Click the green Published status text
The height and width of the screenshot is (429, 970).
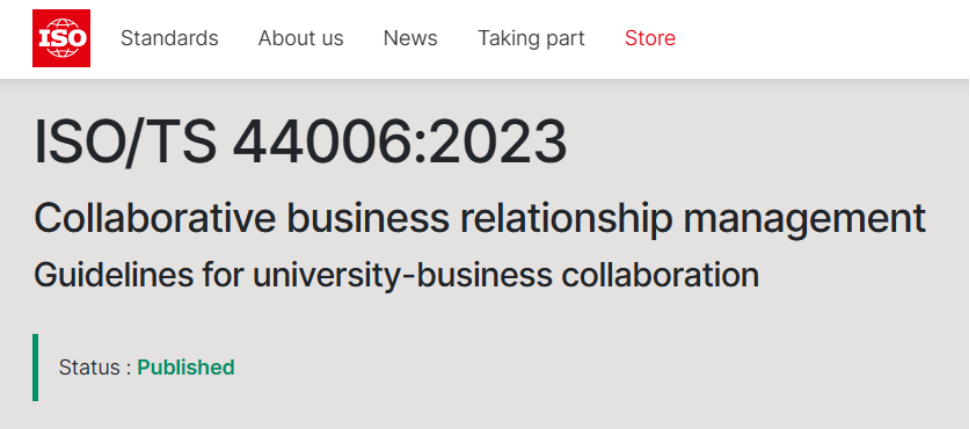click(186, 367)
